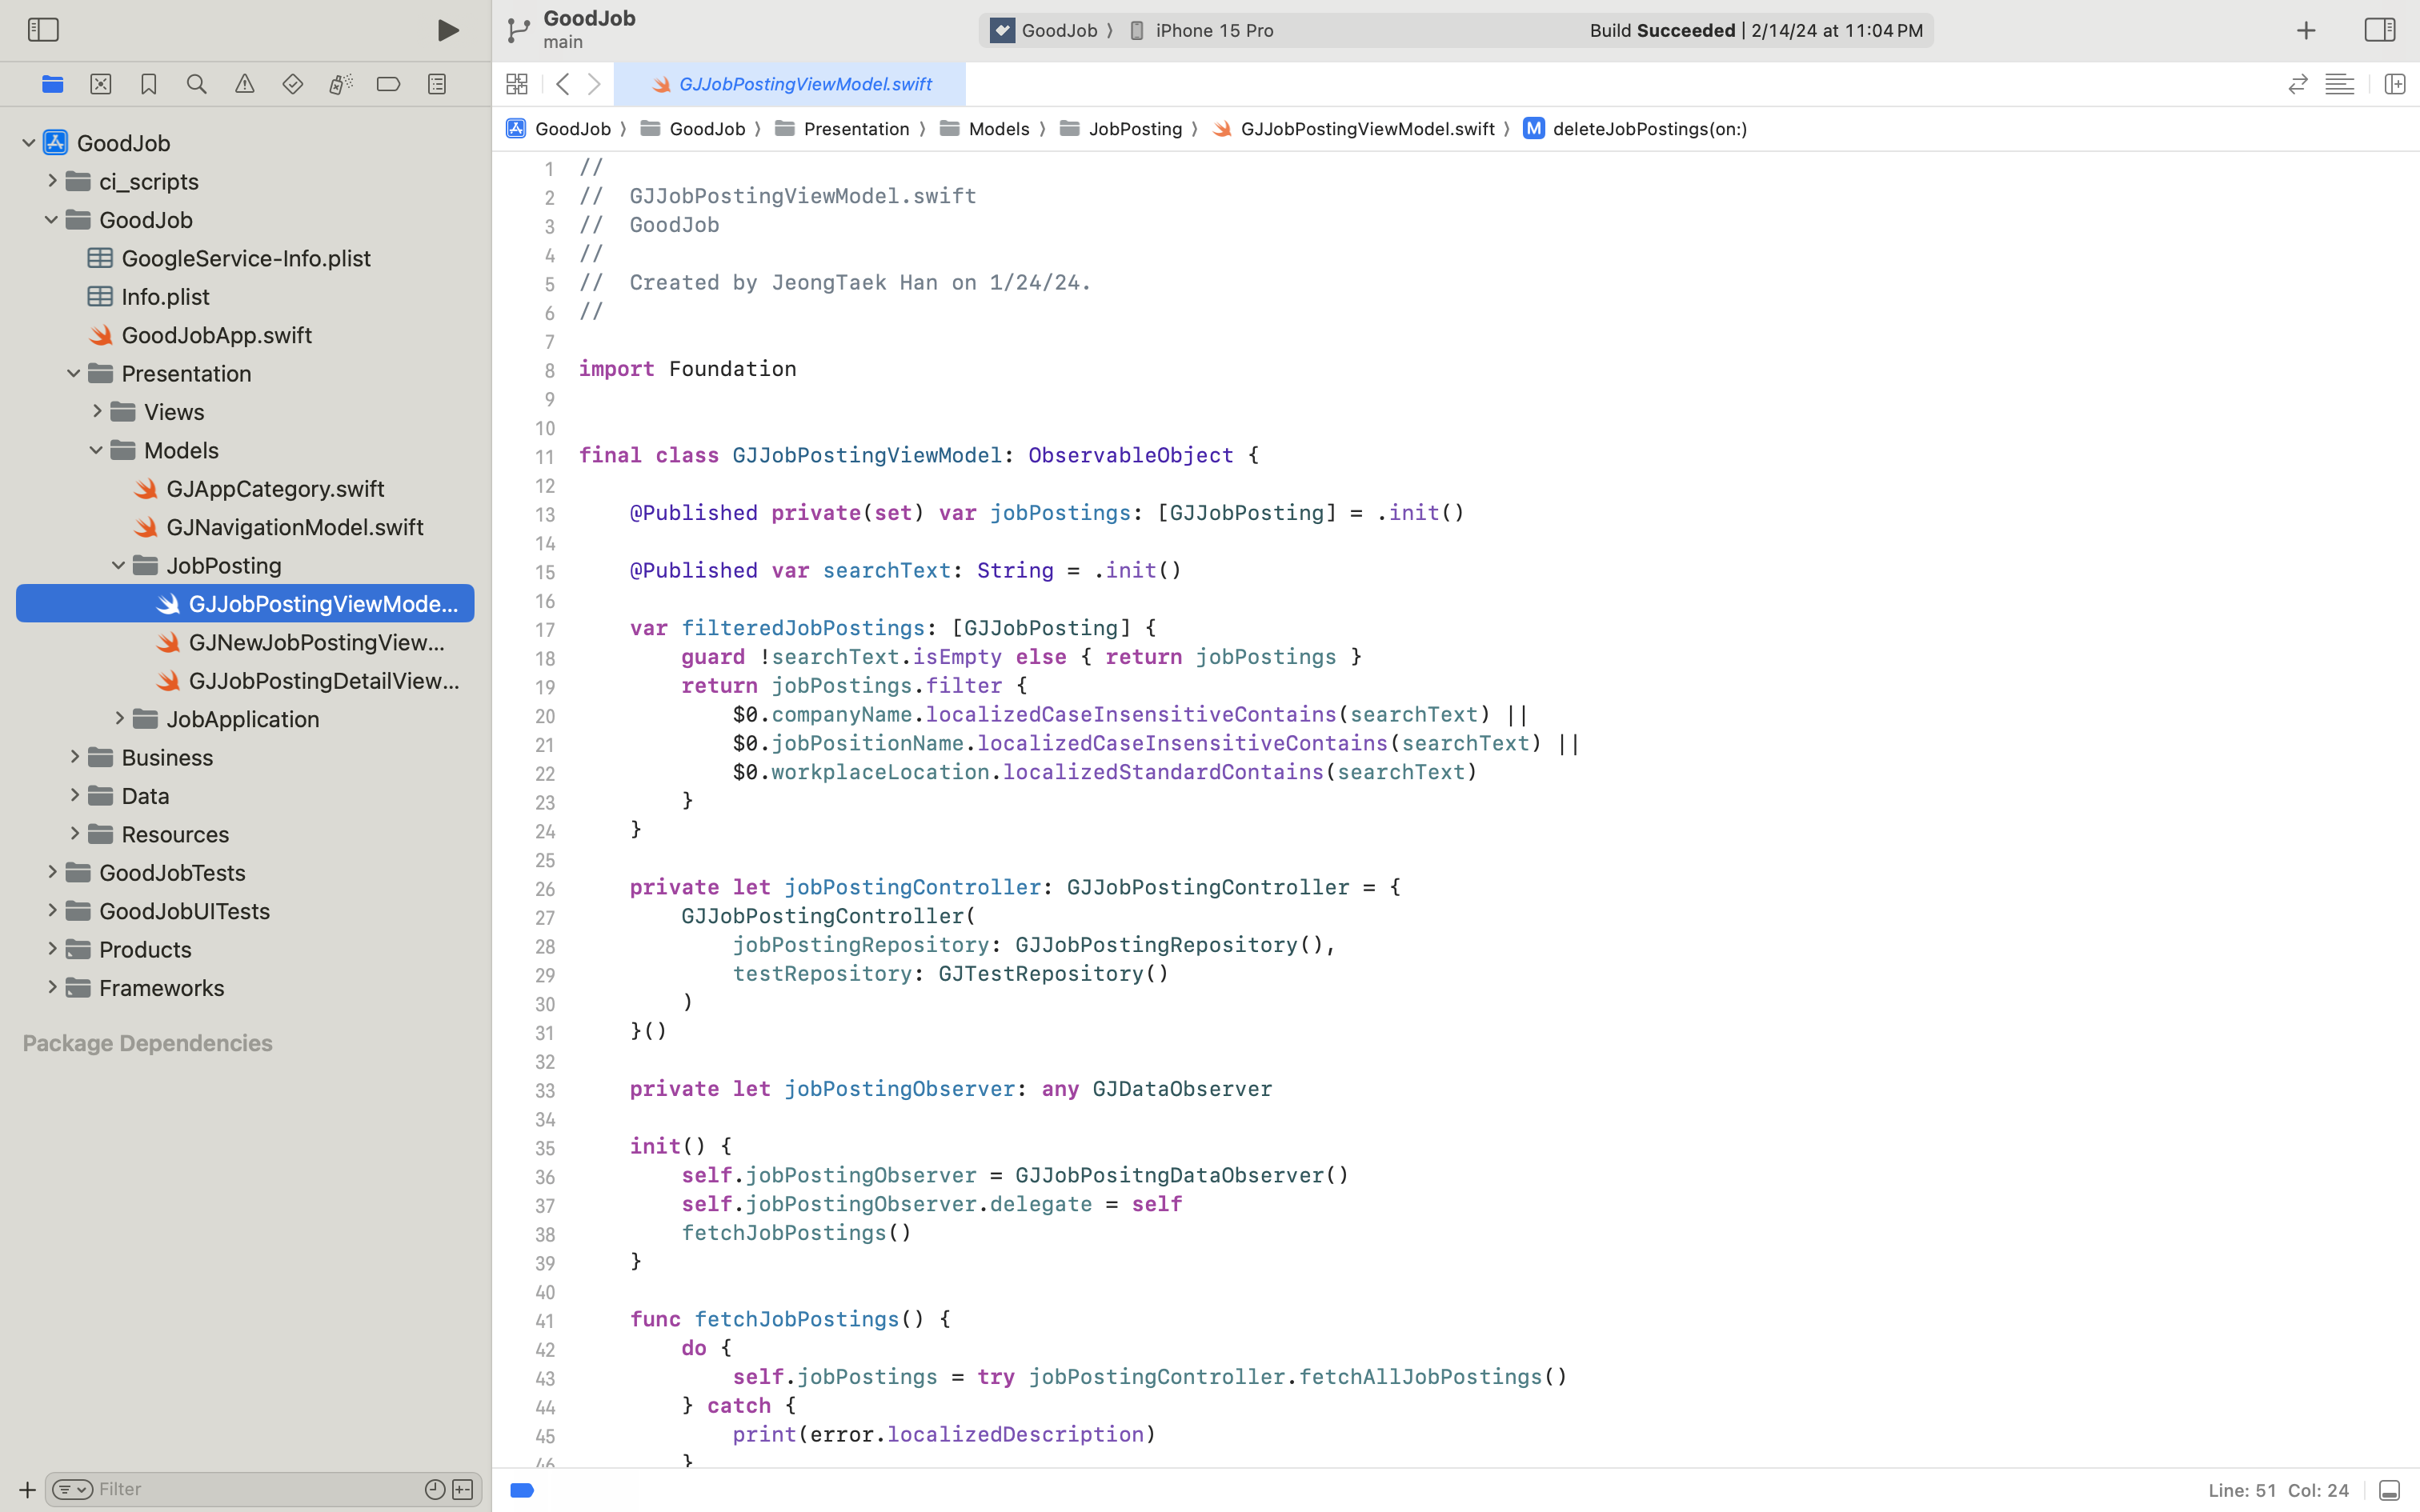The height and width of the screenshot is (1512, 2420).
Task: Open the Issue navigator warning icon
Action: pyautogui.click(x=245, y=84)
